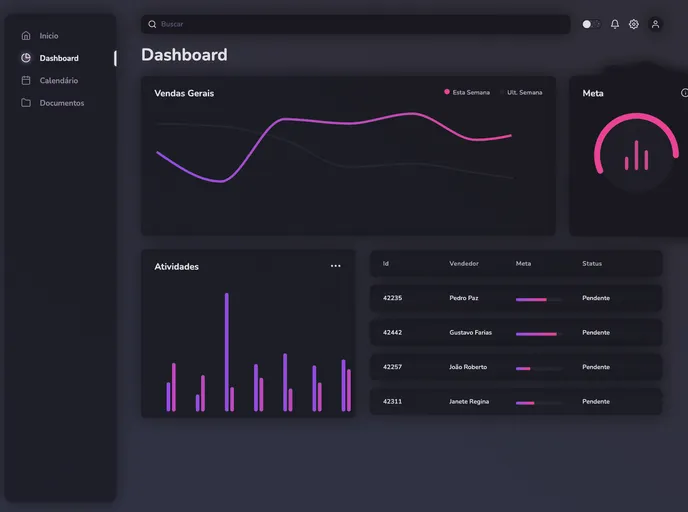688x512 pixels.
Task: Open notifications bell icon
Action: [615, 24]
